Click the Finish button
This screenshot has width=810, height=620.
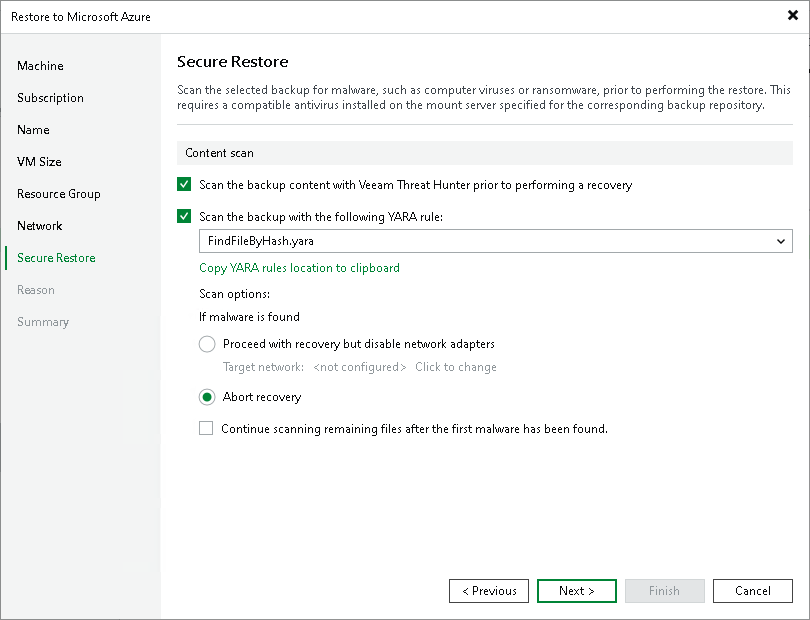664,591
